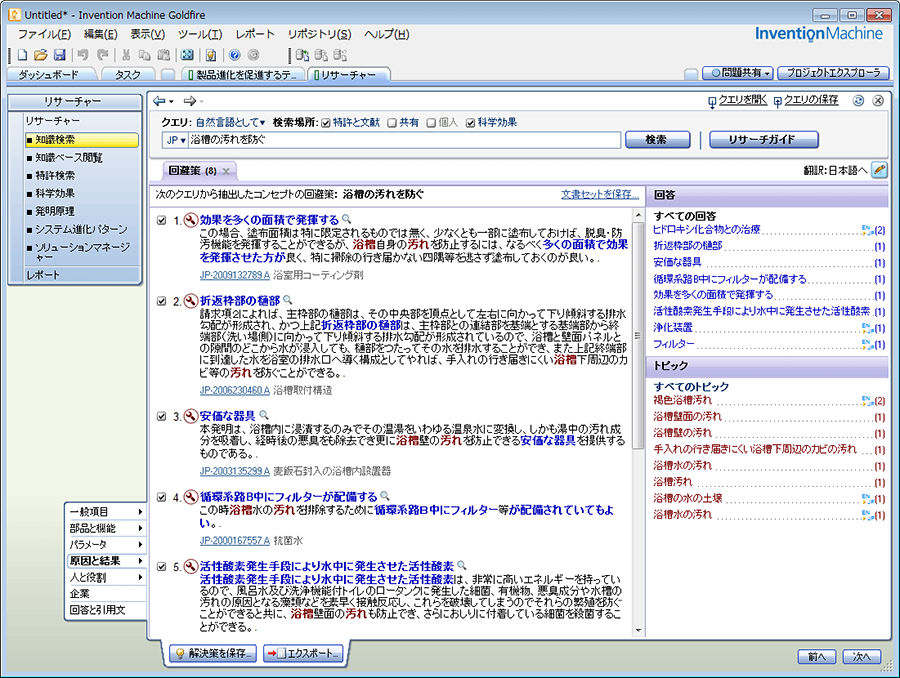Screen dimensions: 900x678
Task: Open the ツール(T) menu
Action: (200, 34)
